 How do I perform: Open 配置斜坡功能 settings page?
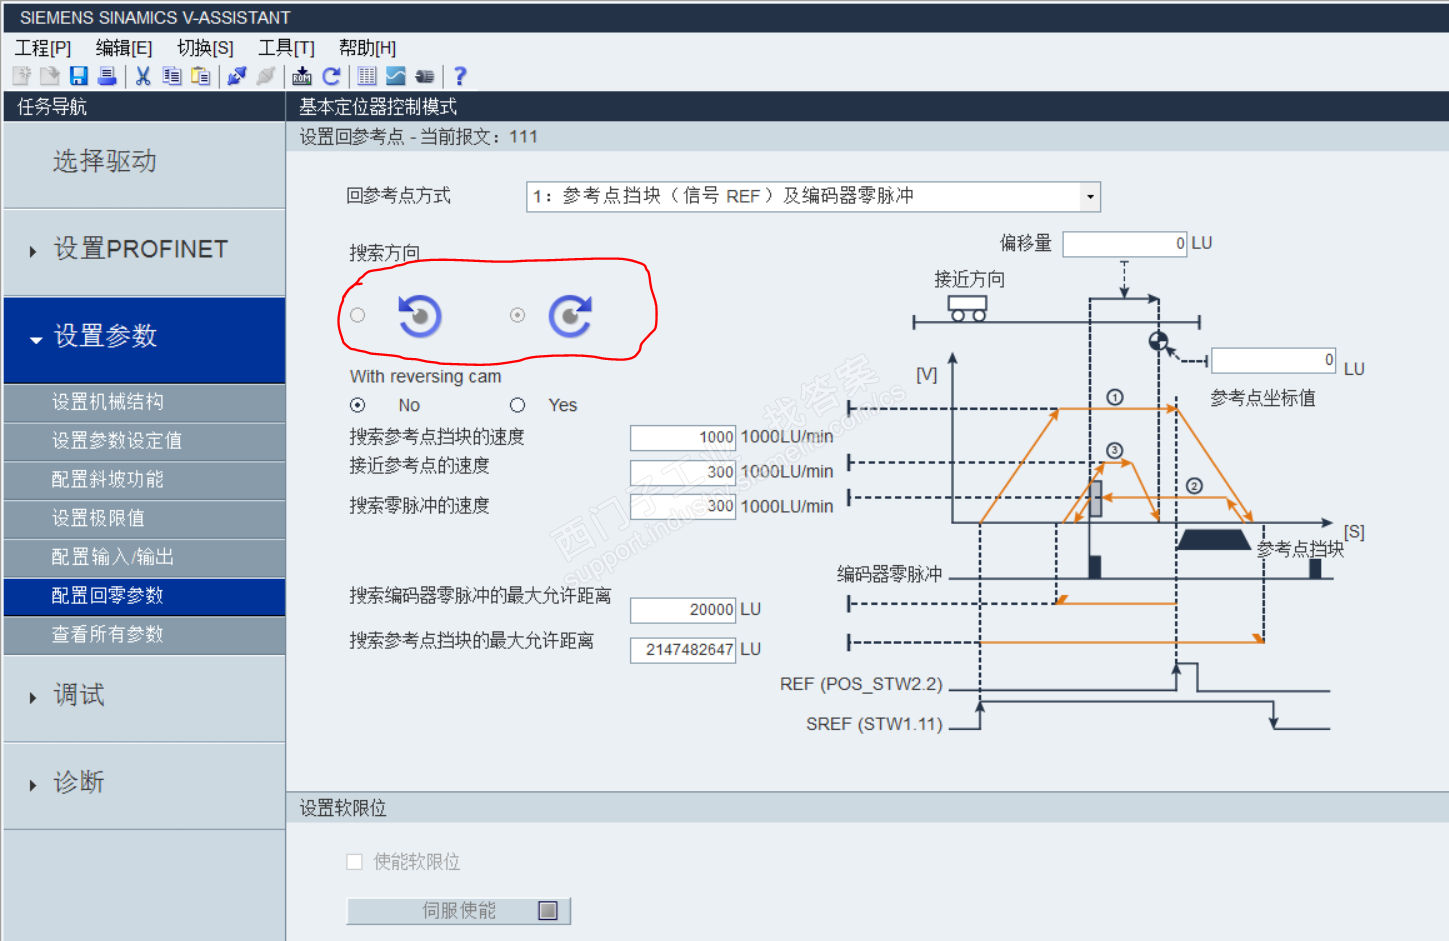pyautogui.click(x=144, y=480)
